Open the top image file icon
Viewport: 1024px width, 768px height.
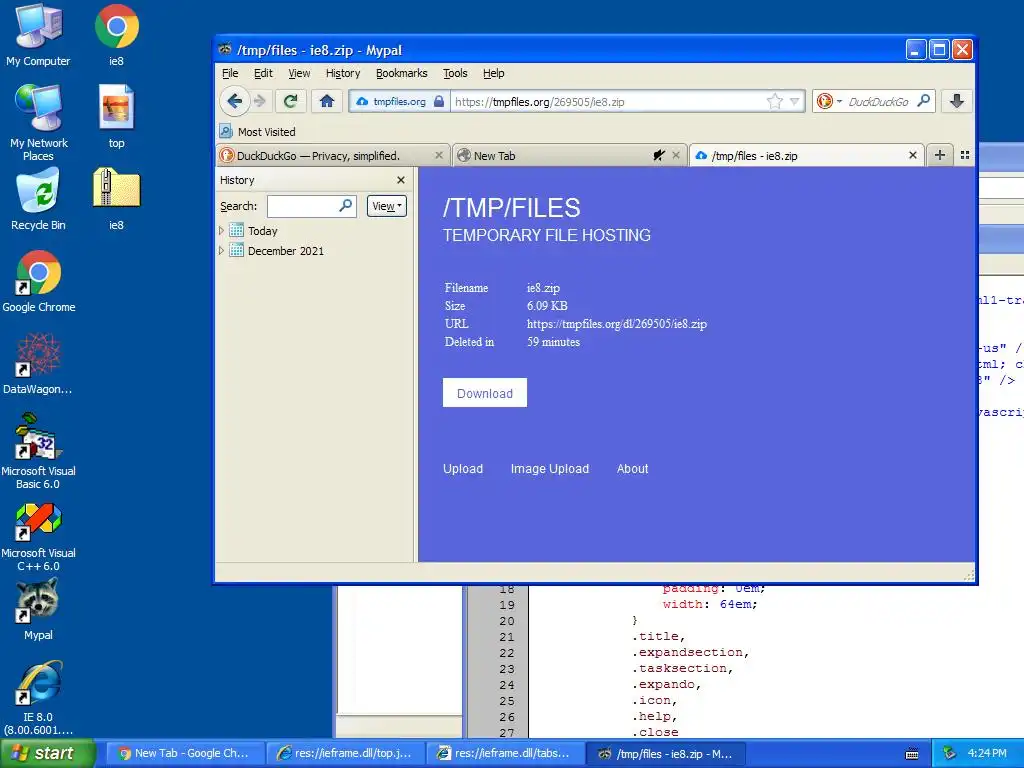(x=116, y=118)
